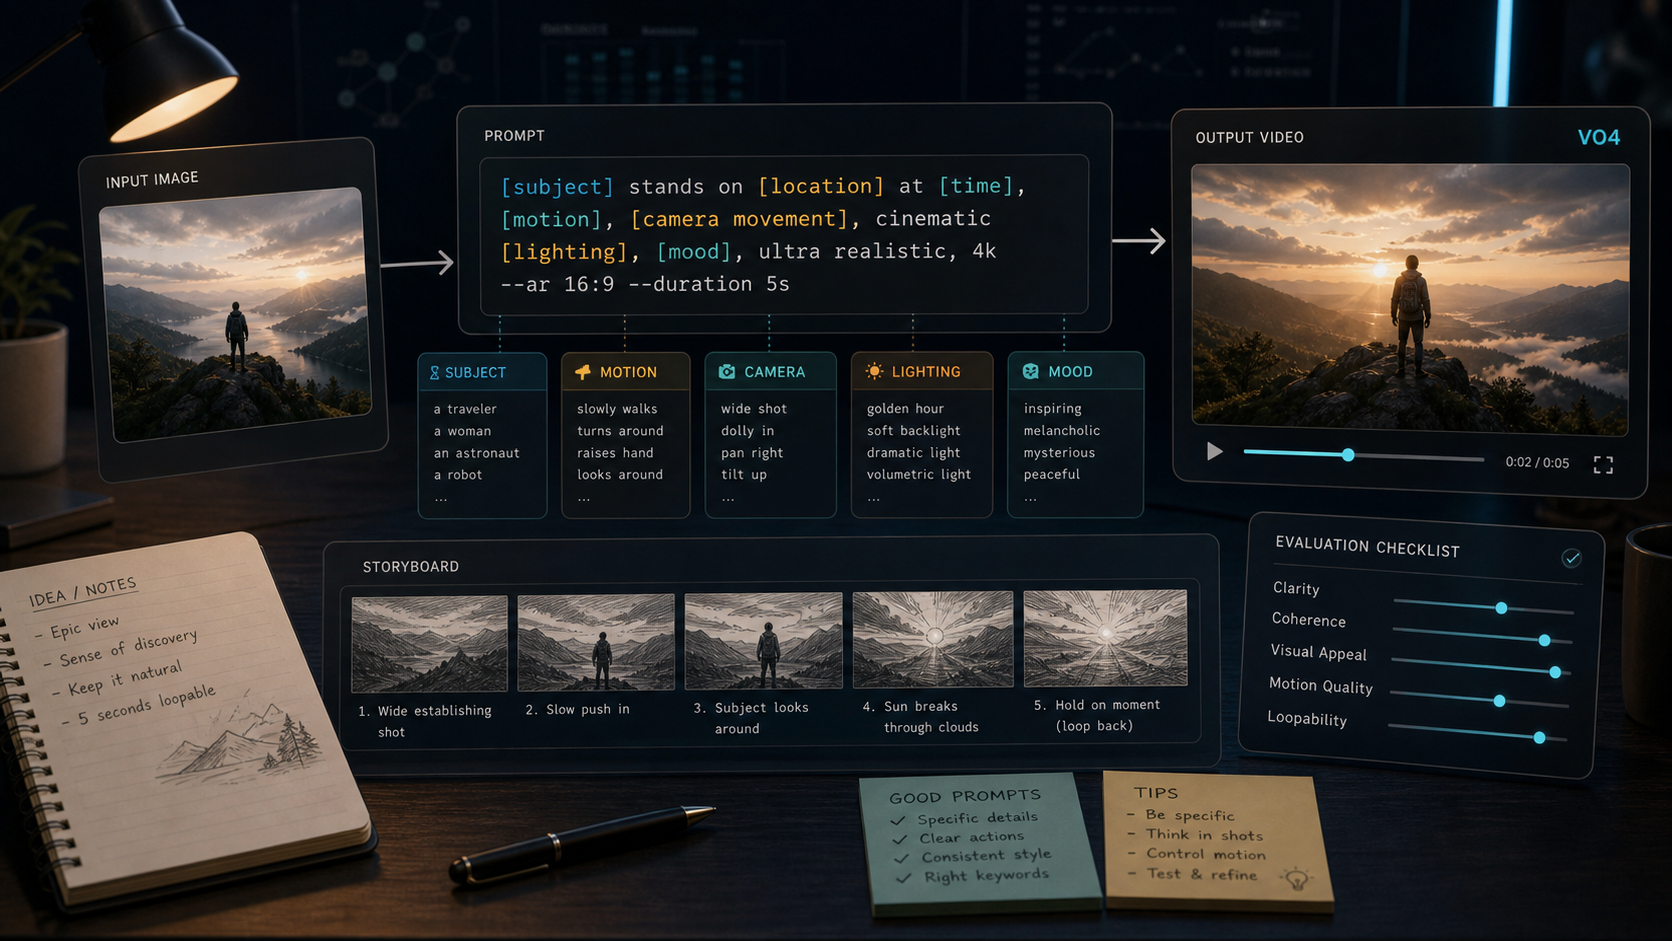Image resolution: width=1672 pixels, height=941 pixels.
Task: Select storyboard frame 2 Slow push in
Action: pyautogui.click(x=596, y=642)
